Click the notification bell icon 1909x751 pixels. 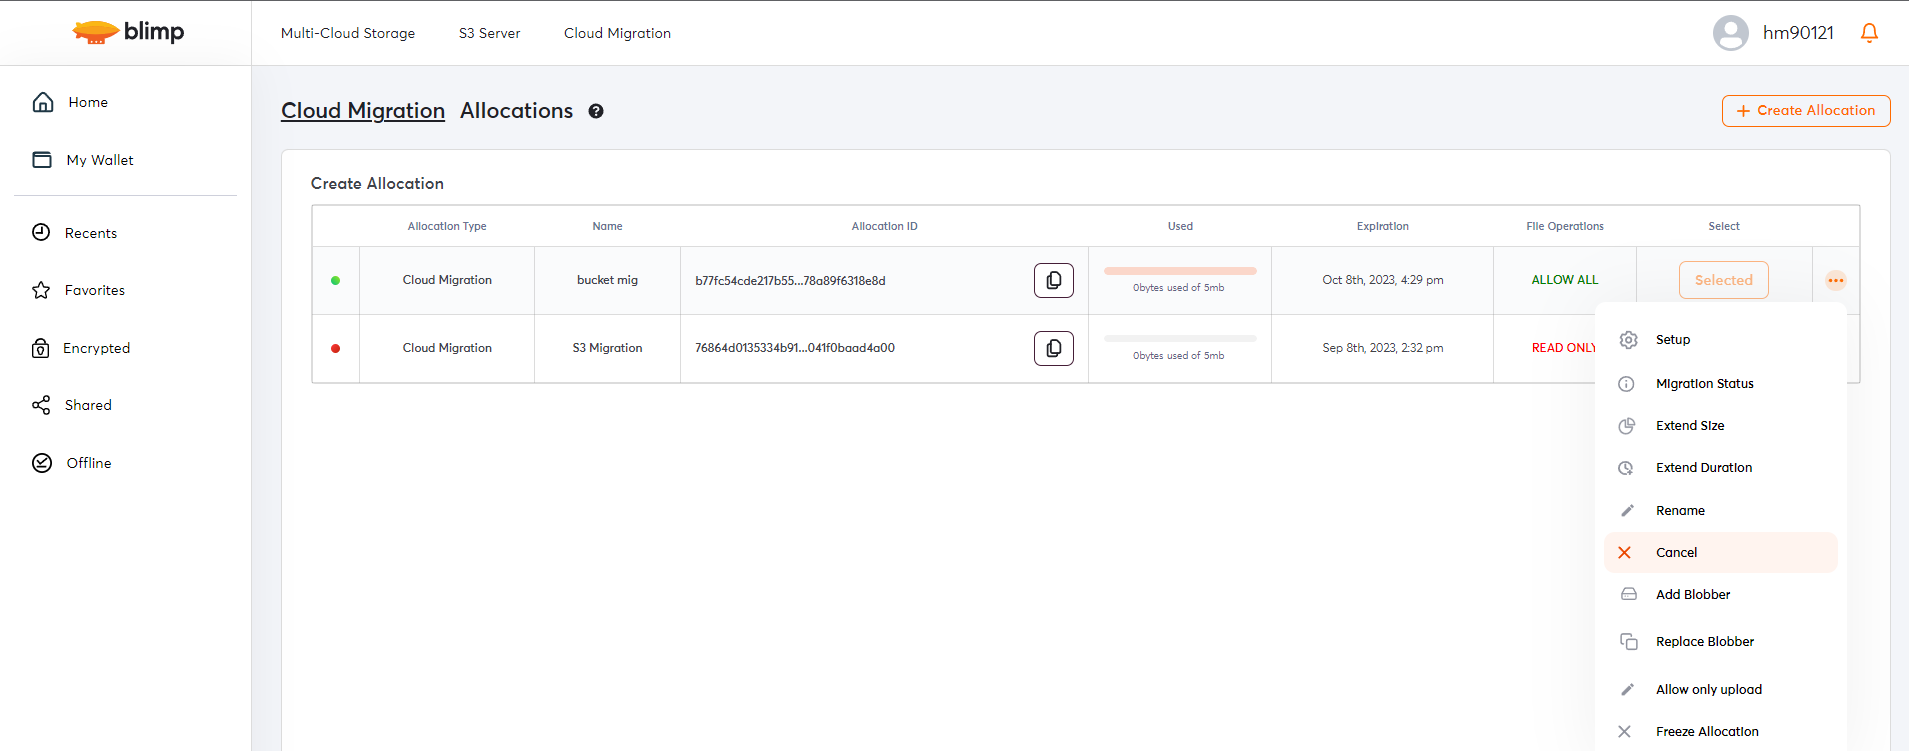point(1868,33)
